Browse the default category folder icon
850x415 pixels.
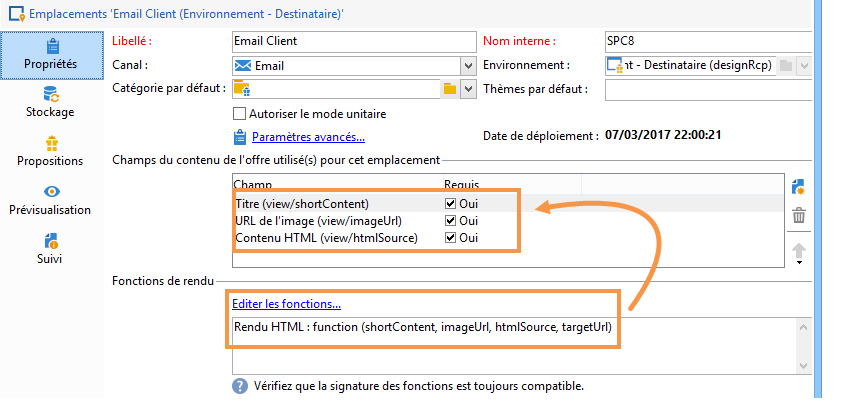point(450,89)
